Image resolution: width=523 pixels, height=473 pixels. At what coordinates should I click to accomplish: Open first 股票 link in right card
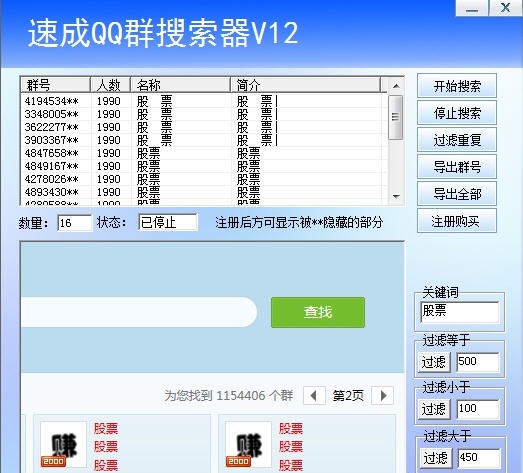click(x=291, y=429)
